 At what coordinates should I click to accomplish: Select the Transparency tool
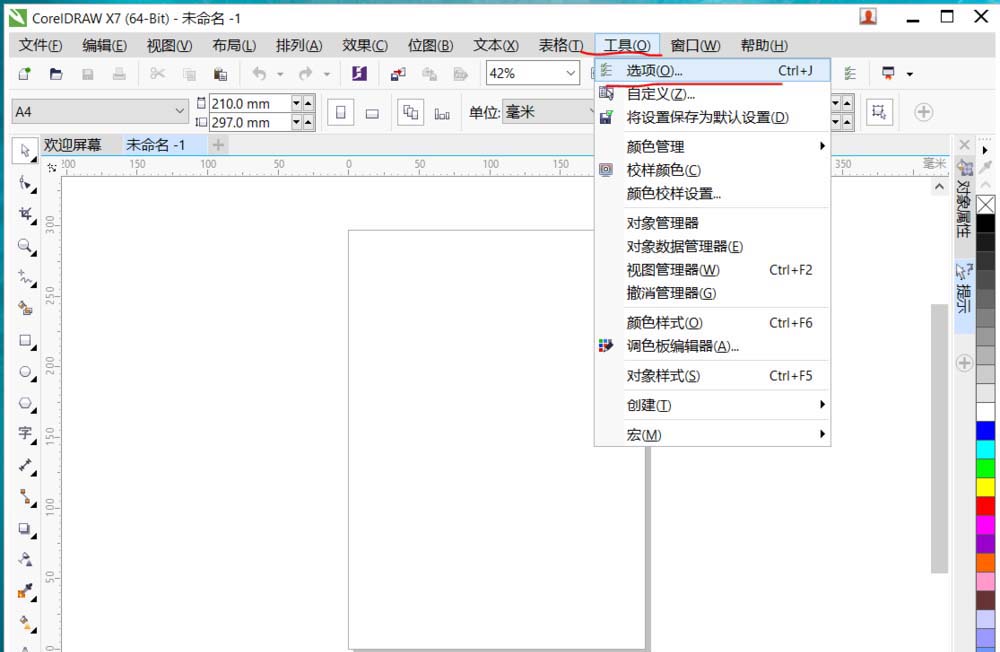26,559
